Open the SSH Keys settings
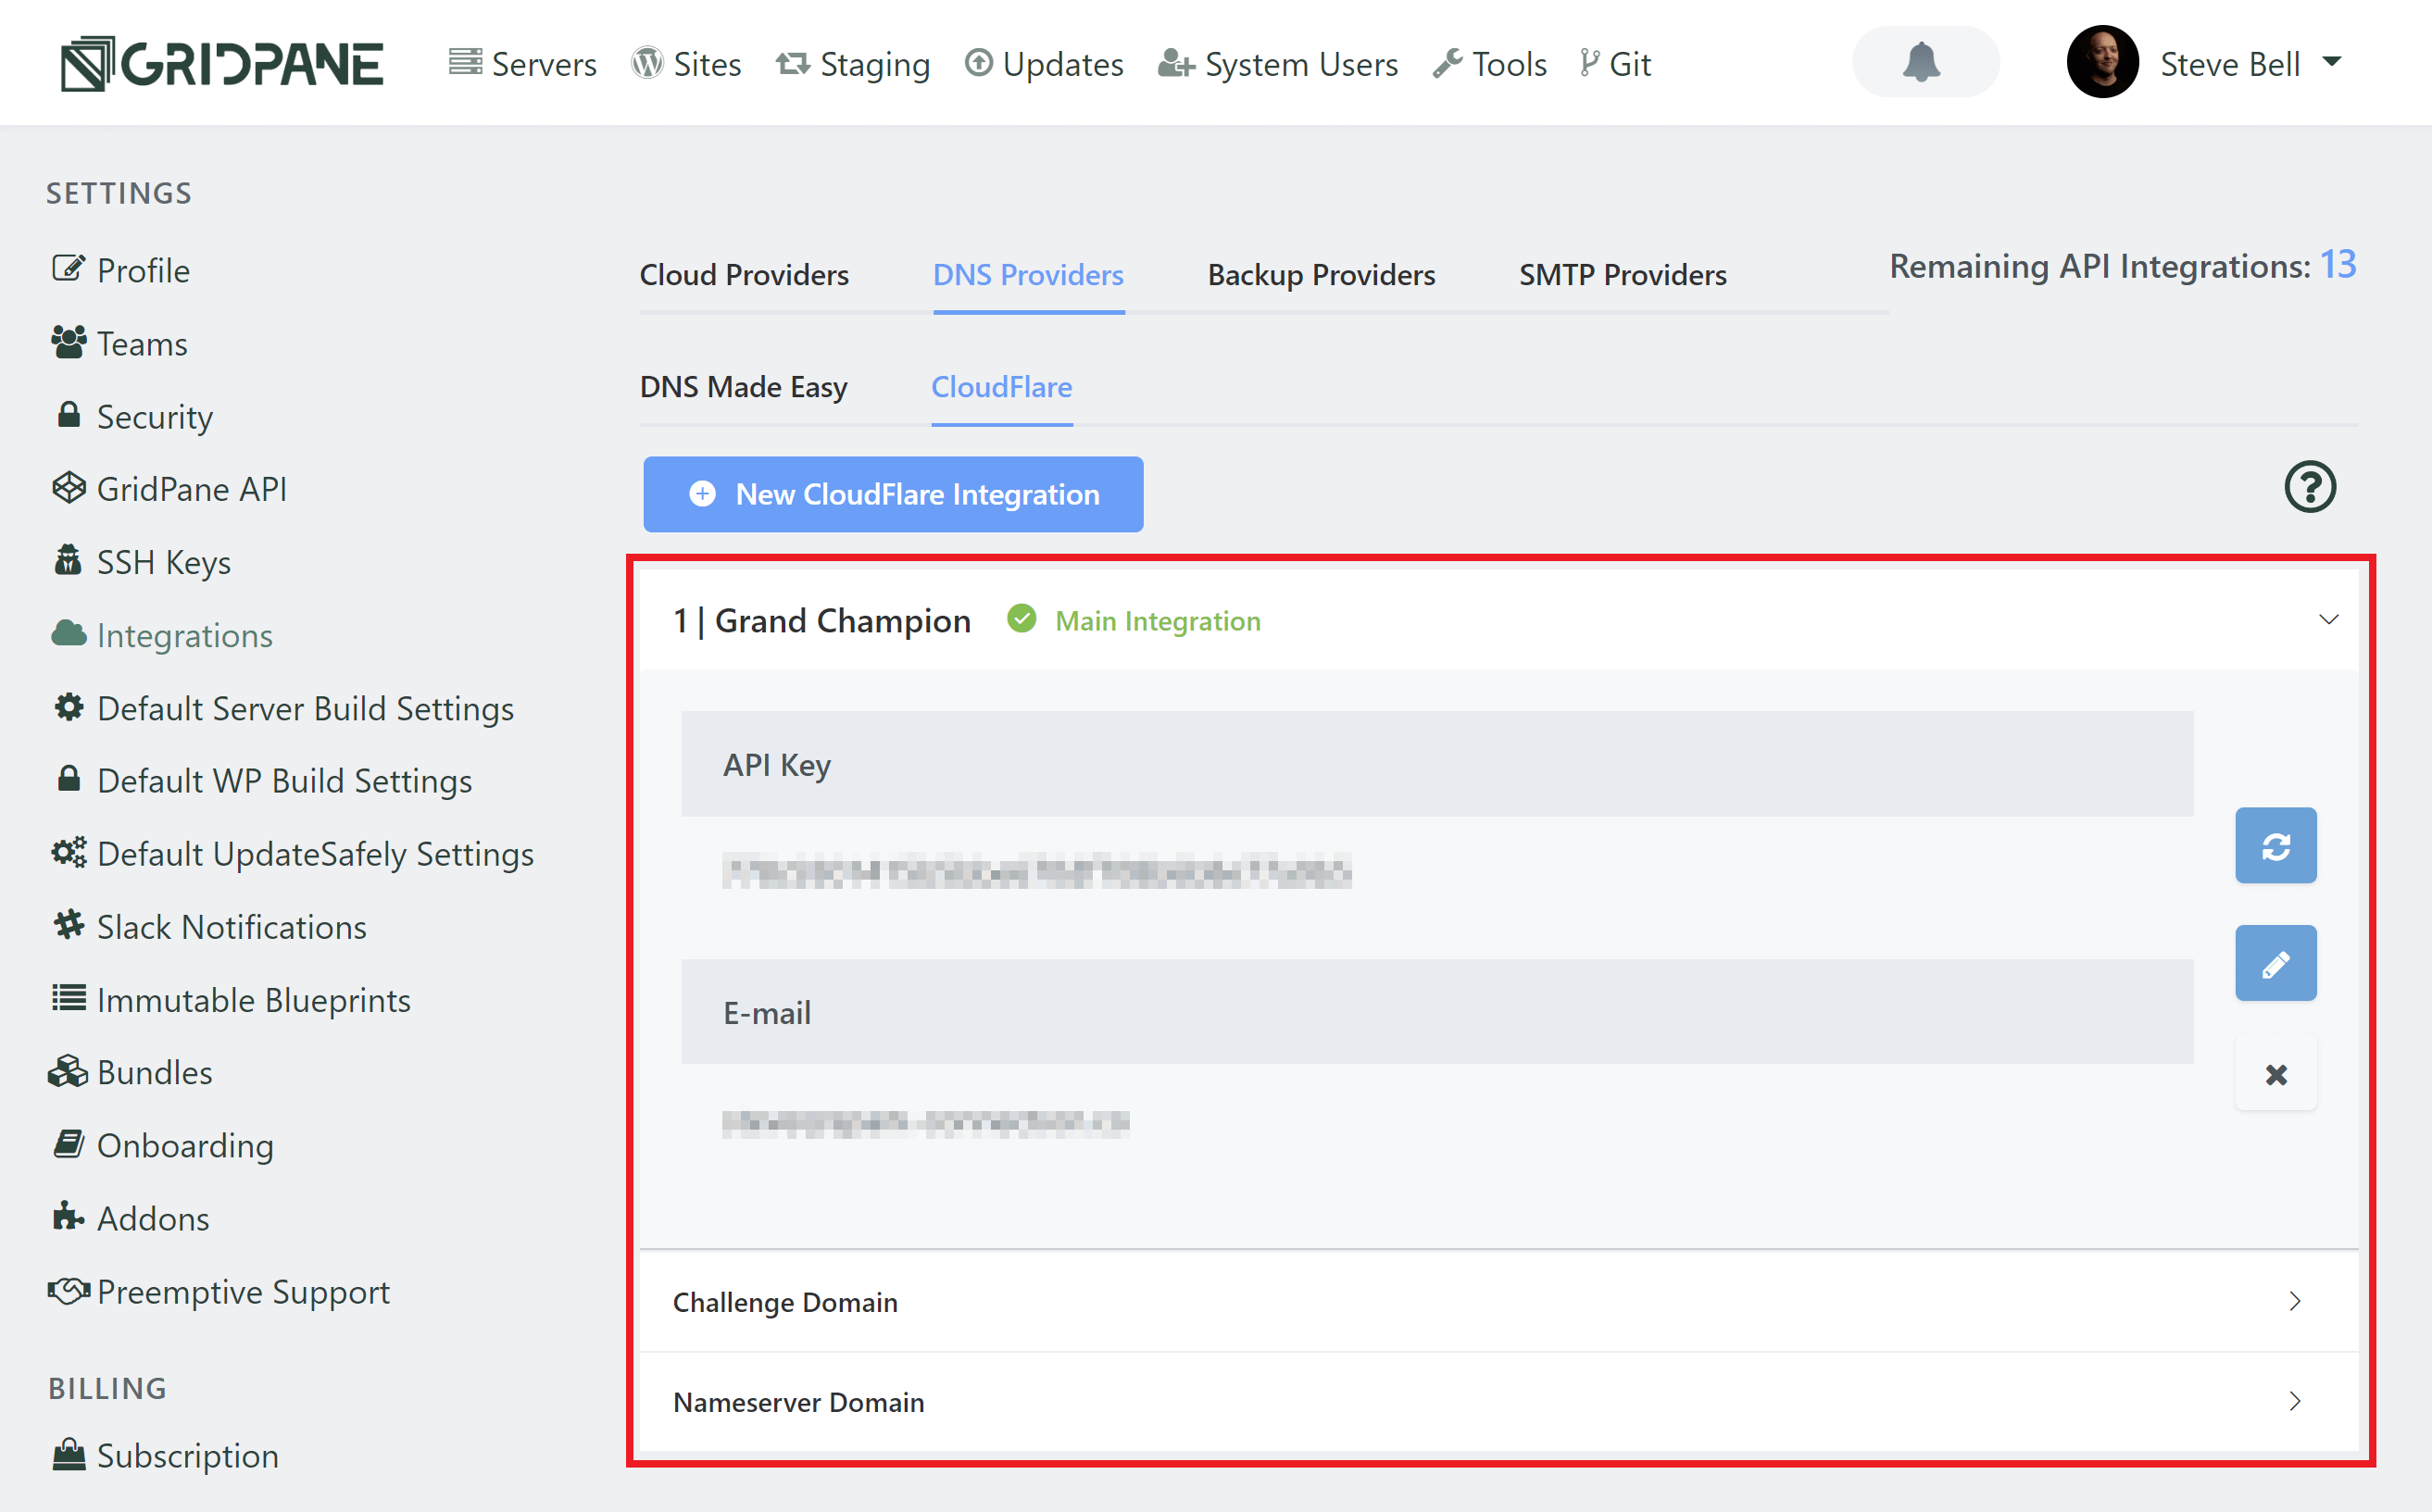The height and width of the screenshot is (1512, 2432). click(x=142, y=562)
